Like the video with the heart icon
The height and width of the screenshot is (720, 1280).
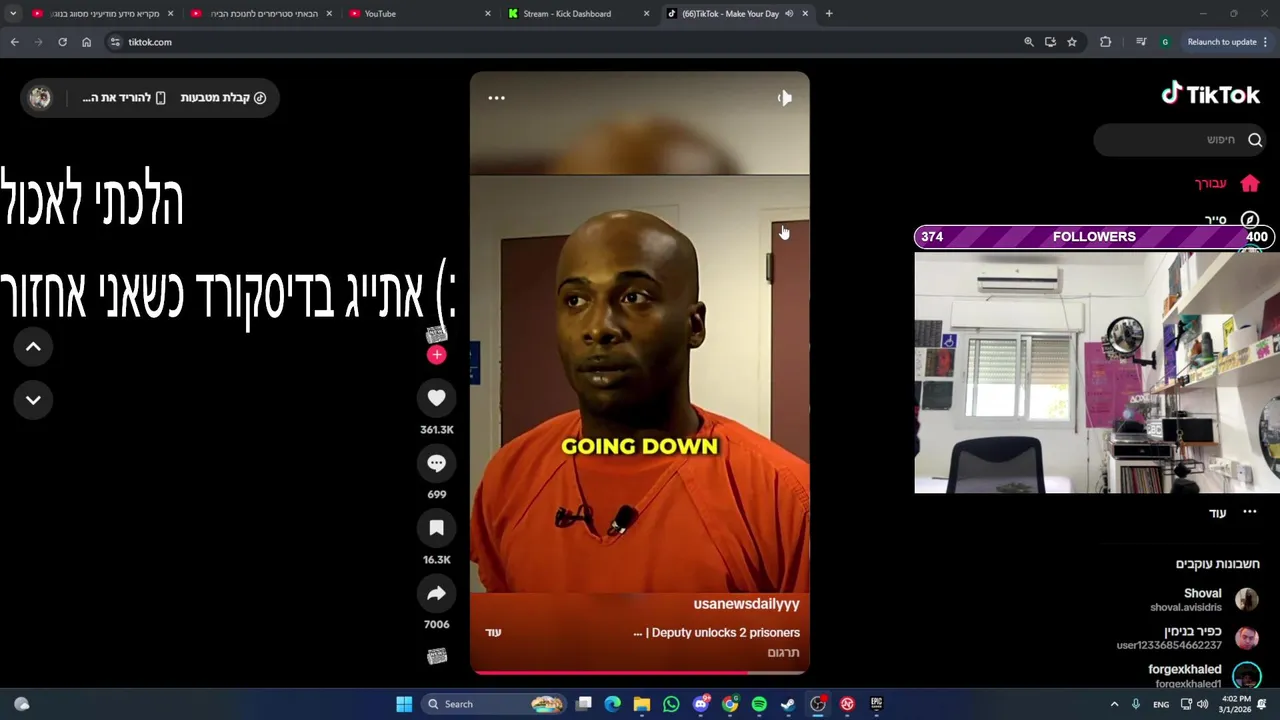coord(436,398)
